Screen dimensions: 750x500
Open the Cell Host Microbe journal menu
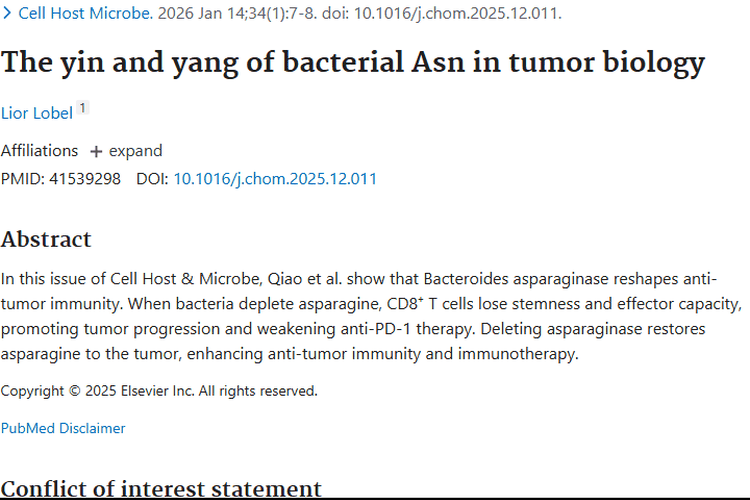(88, 14)
